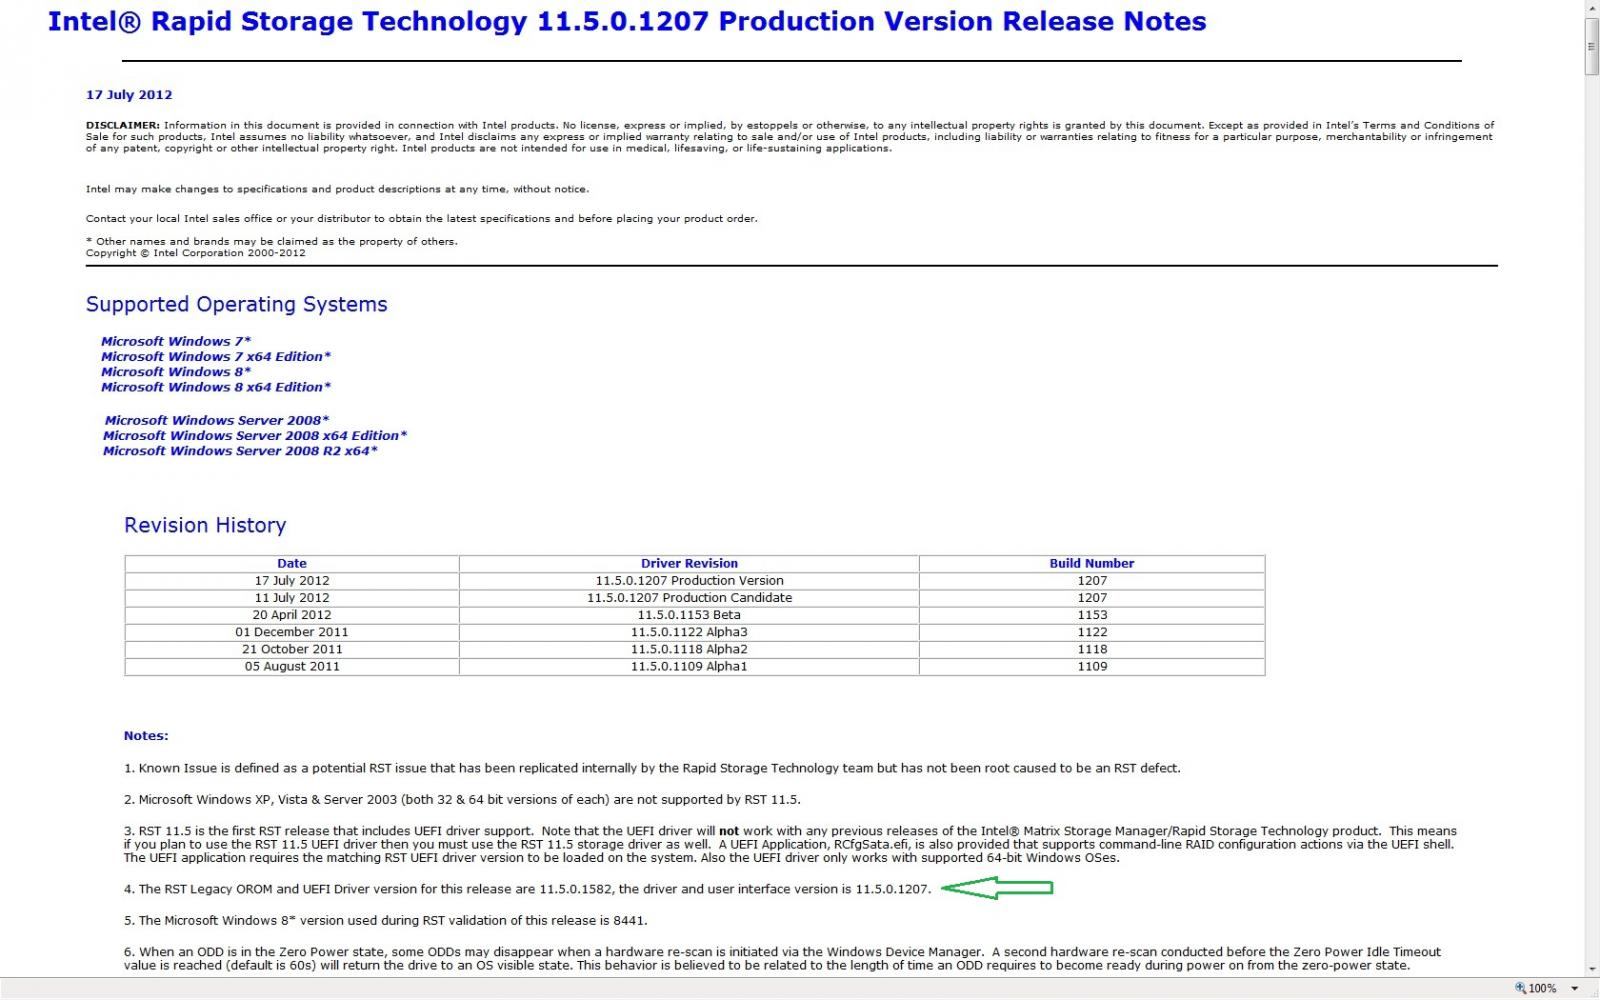Click note 1 about Known Issue definition
The image size is (1600, 1000).
652,769
